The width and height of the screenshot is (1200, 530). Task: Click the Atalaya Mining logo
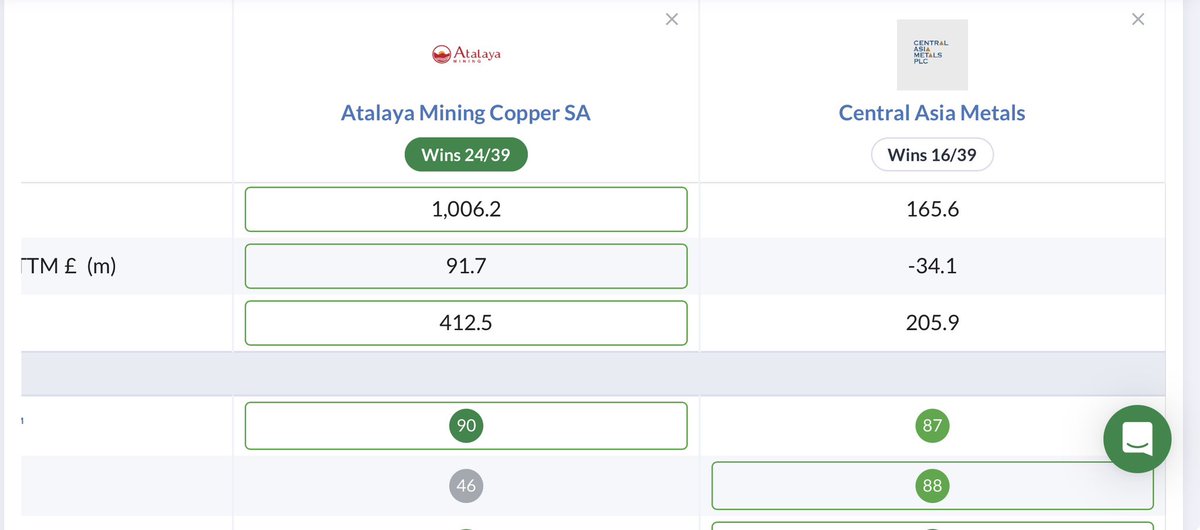pos(466,54)
